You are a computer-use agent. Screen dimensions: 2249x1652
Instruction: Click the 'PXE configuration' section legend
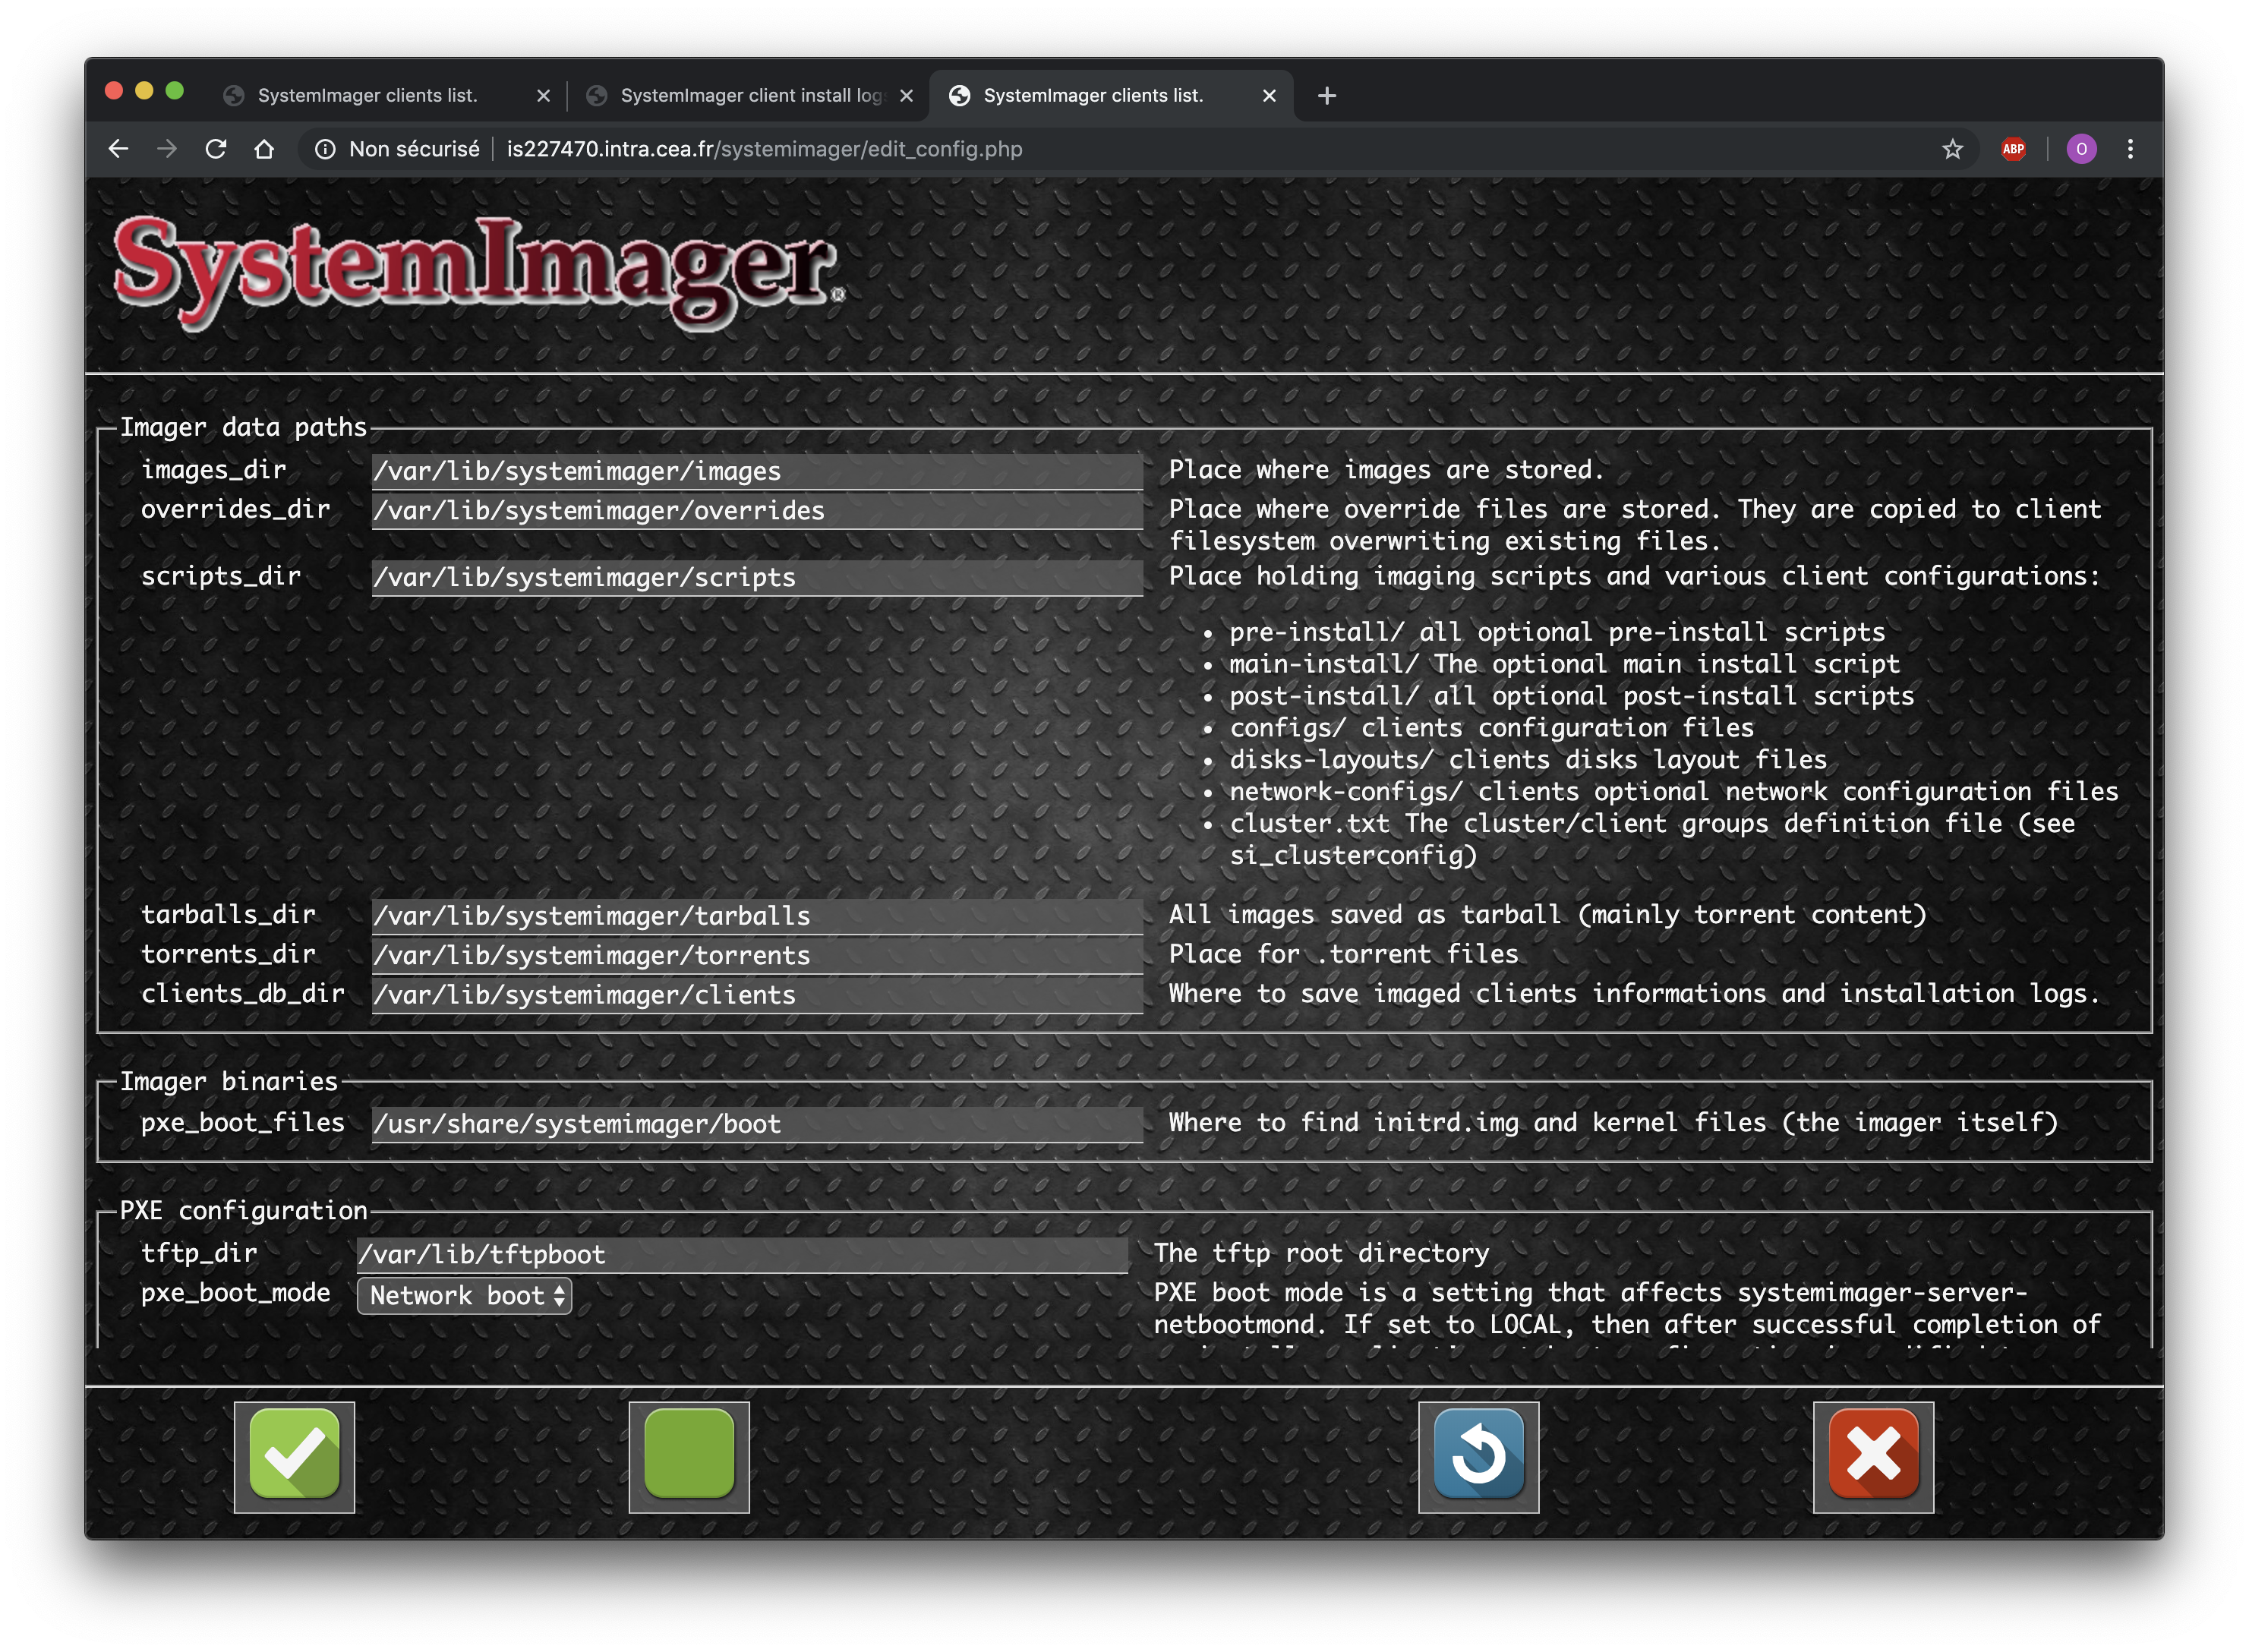[243, 1211]
